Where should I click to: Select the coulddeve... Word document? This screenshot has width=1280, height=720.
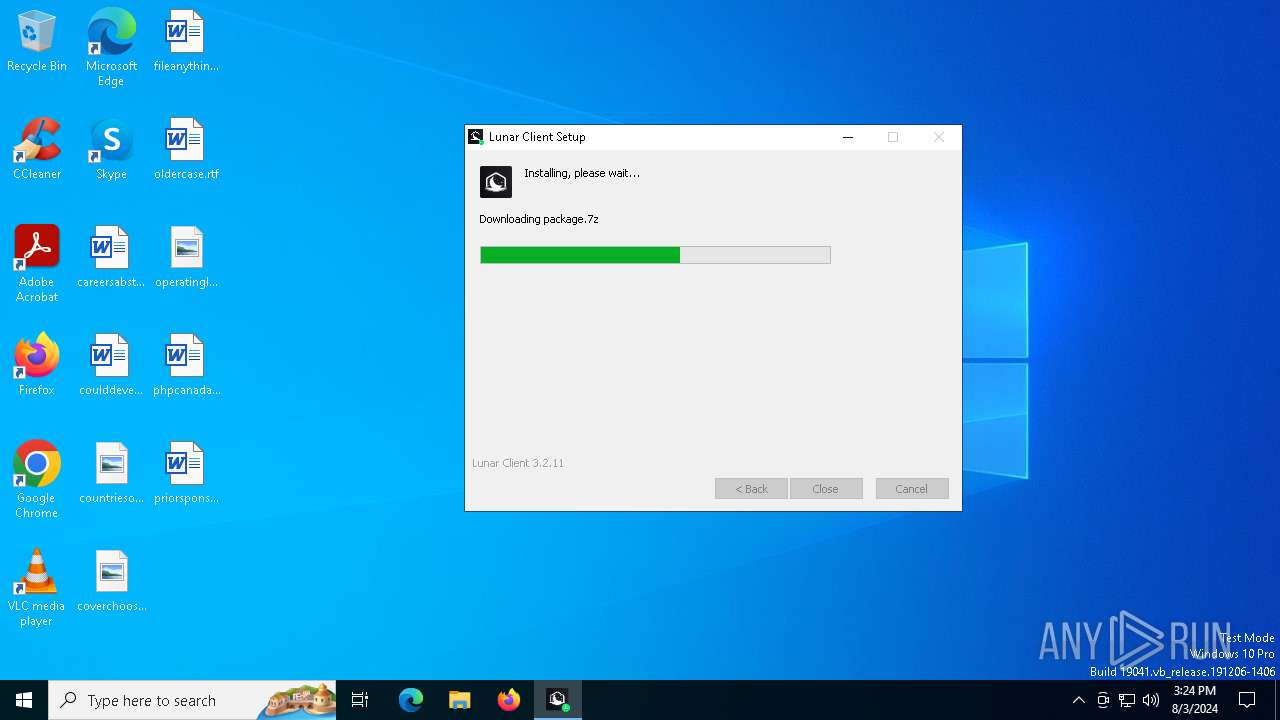(x=111, y=366)
